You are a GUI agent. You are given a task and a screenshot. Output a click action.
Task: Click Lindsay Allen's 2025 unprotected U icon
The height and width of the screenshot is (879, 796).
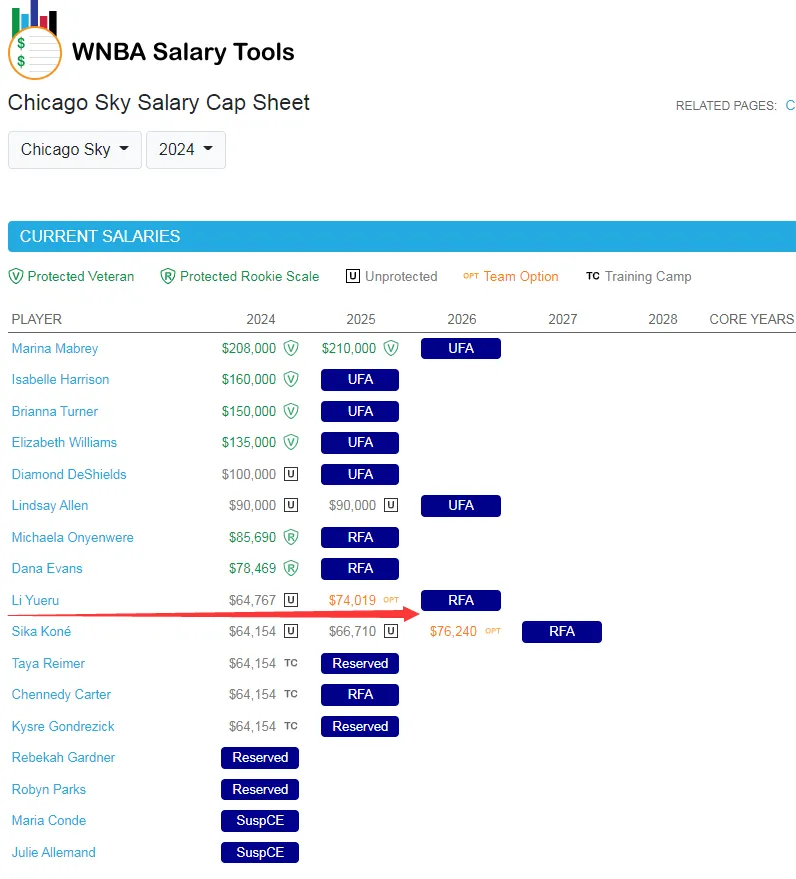391,505
